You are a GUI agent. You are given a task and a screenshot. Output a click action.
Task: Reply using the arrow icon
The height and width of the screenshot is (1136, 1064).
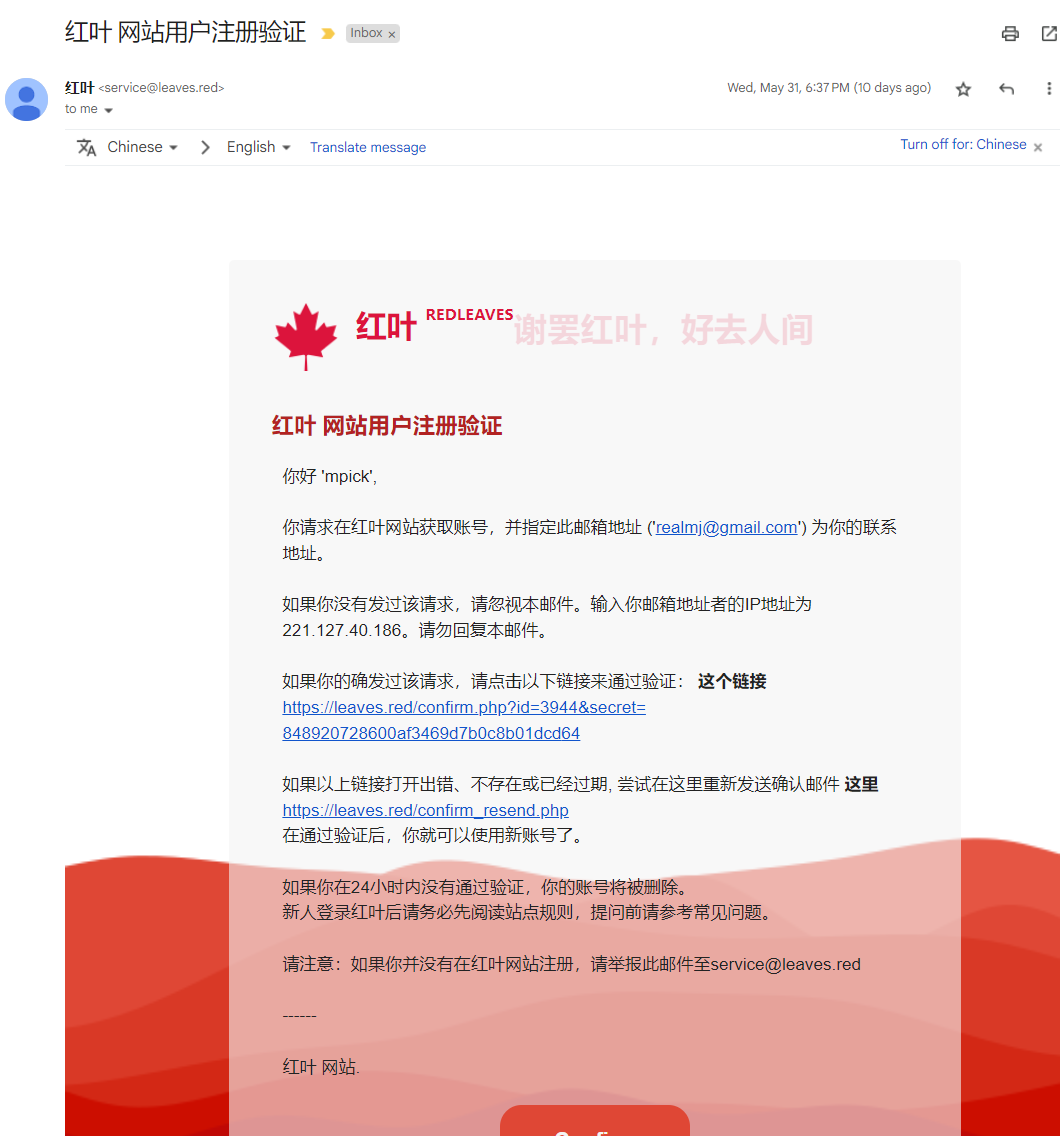coord(1006,89)
